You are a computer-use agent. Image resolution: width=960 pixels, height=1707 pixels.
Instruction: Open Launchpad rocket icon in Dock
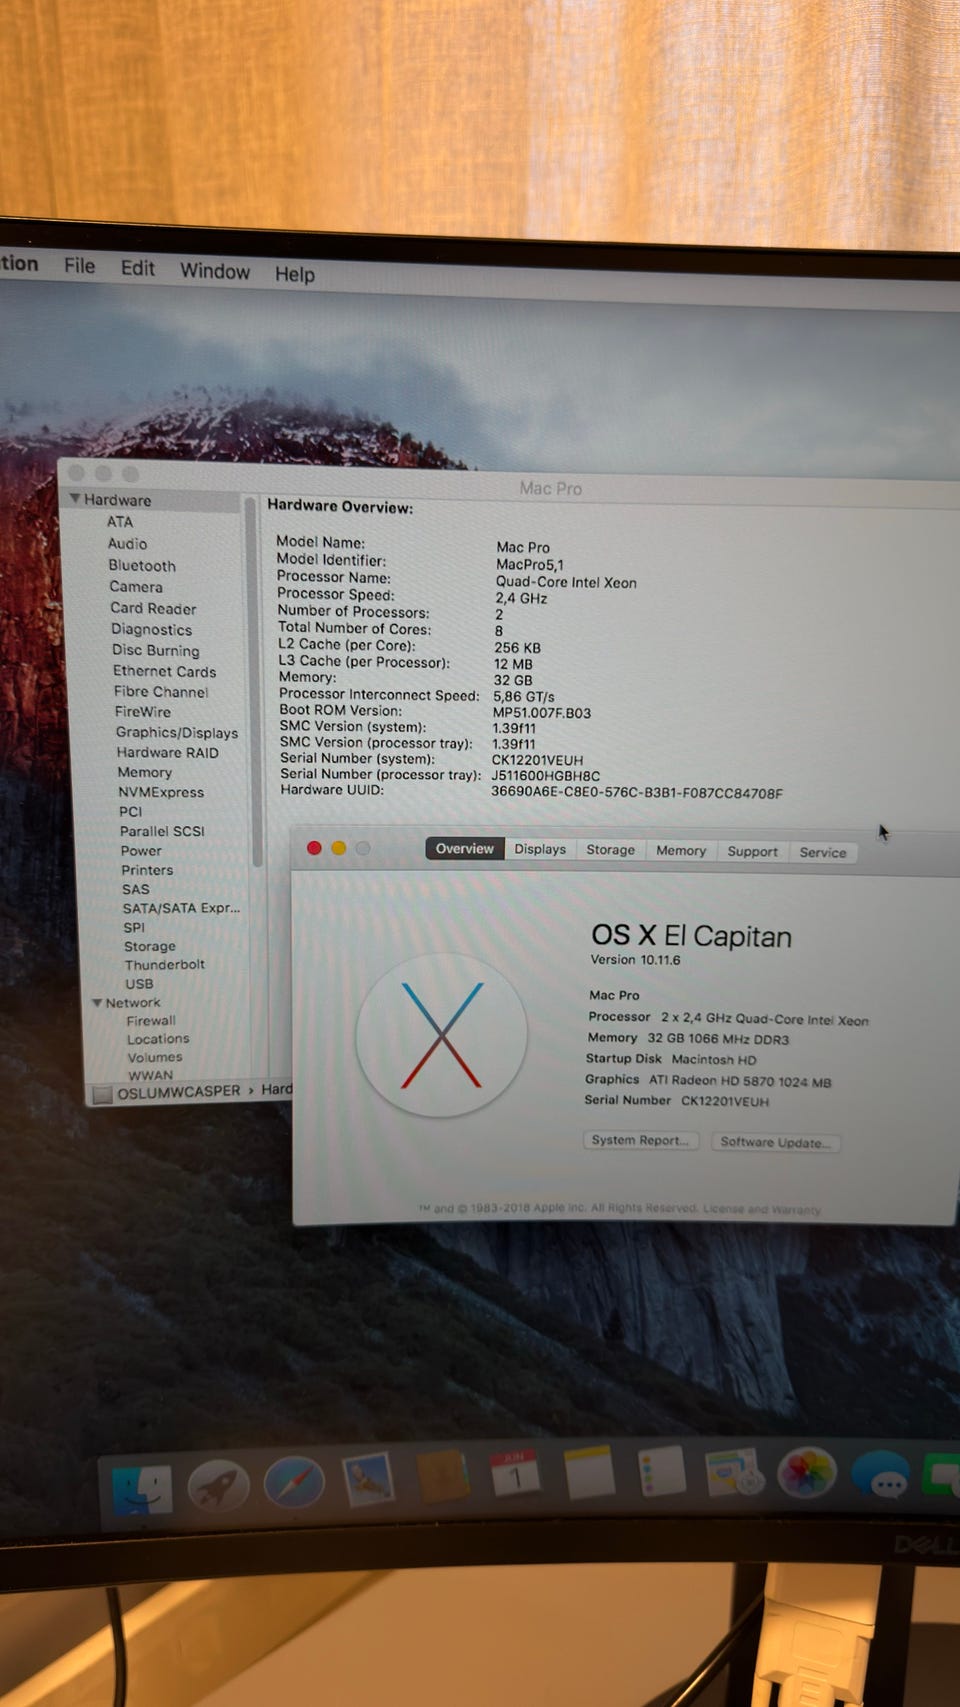(x=218, y=1484)
